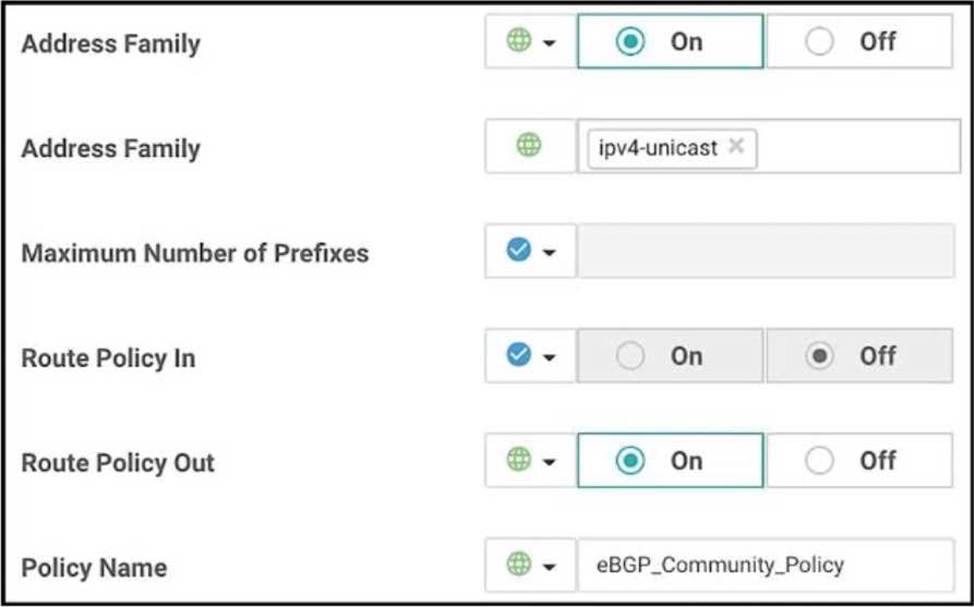Click the blue checkmark icon for Route Policy In
974x607 pixels.
coord(518,355)
